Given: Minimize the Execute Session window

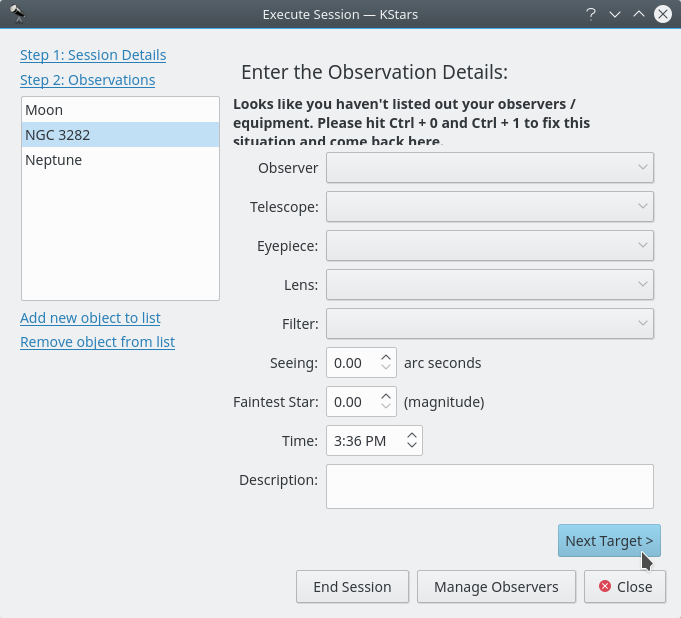Looking at the screenshot, I should pyautogui.click(x=615, y=14).
